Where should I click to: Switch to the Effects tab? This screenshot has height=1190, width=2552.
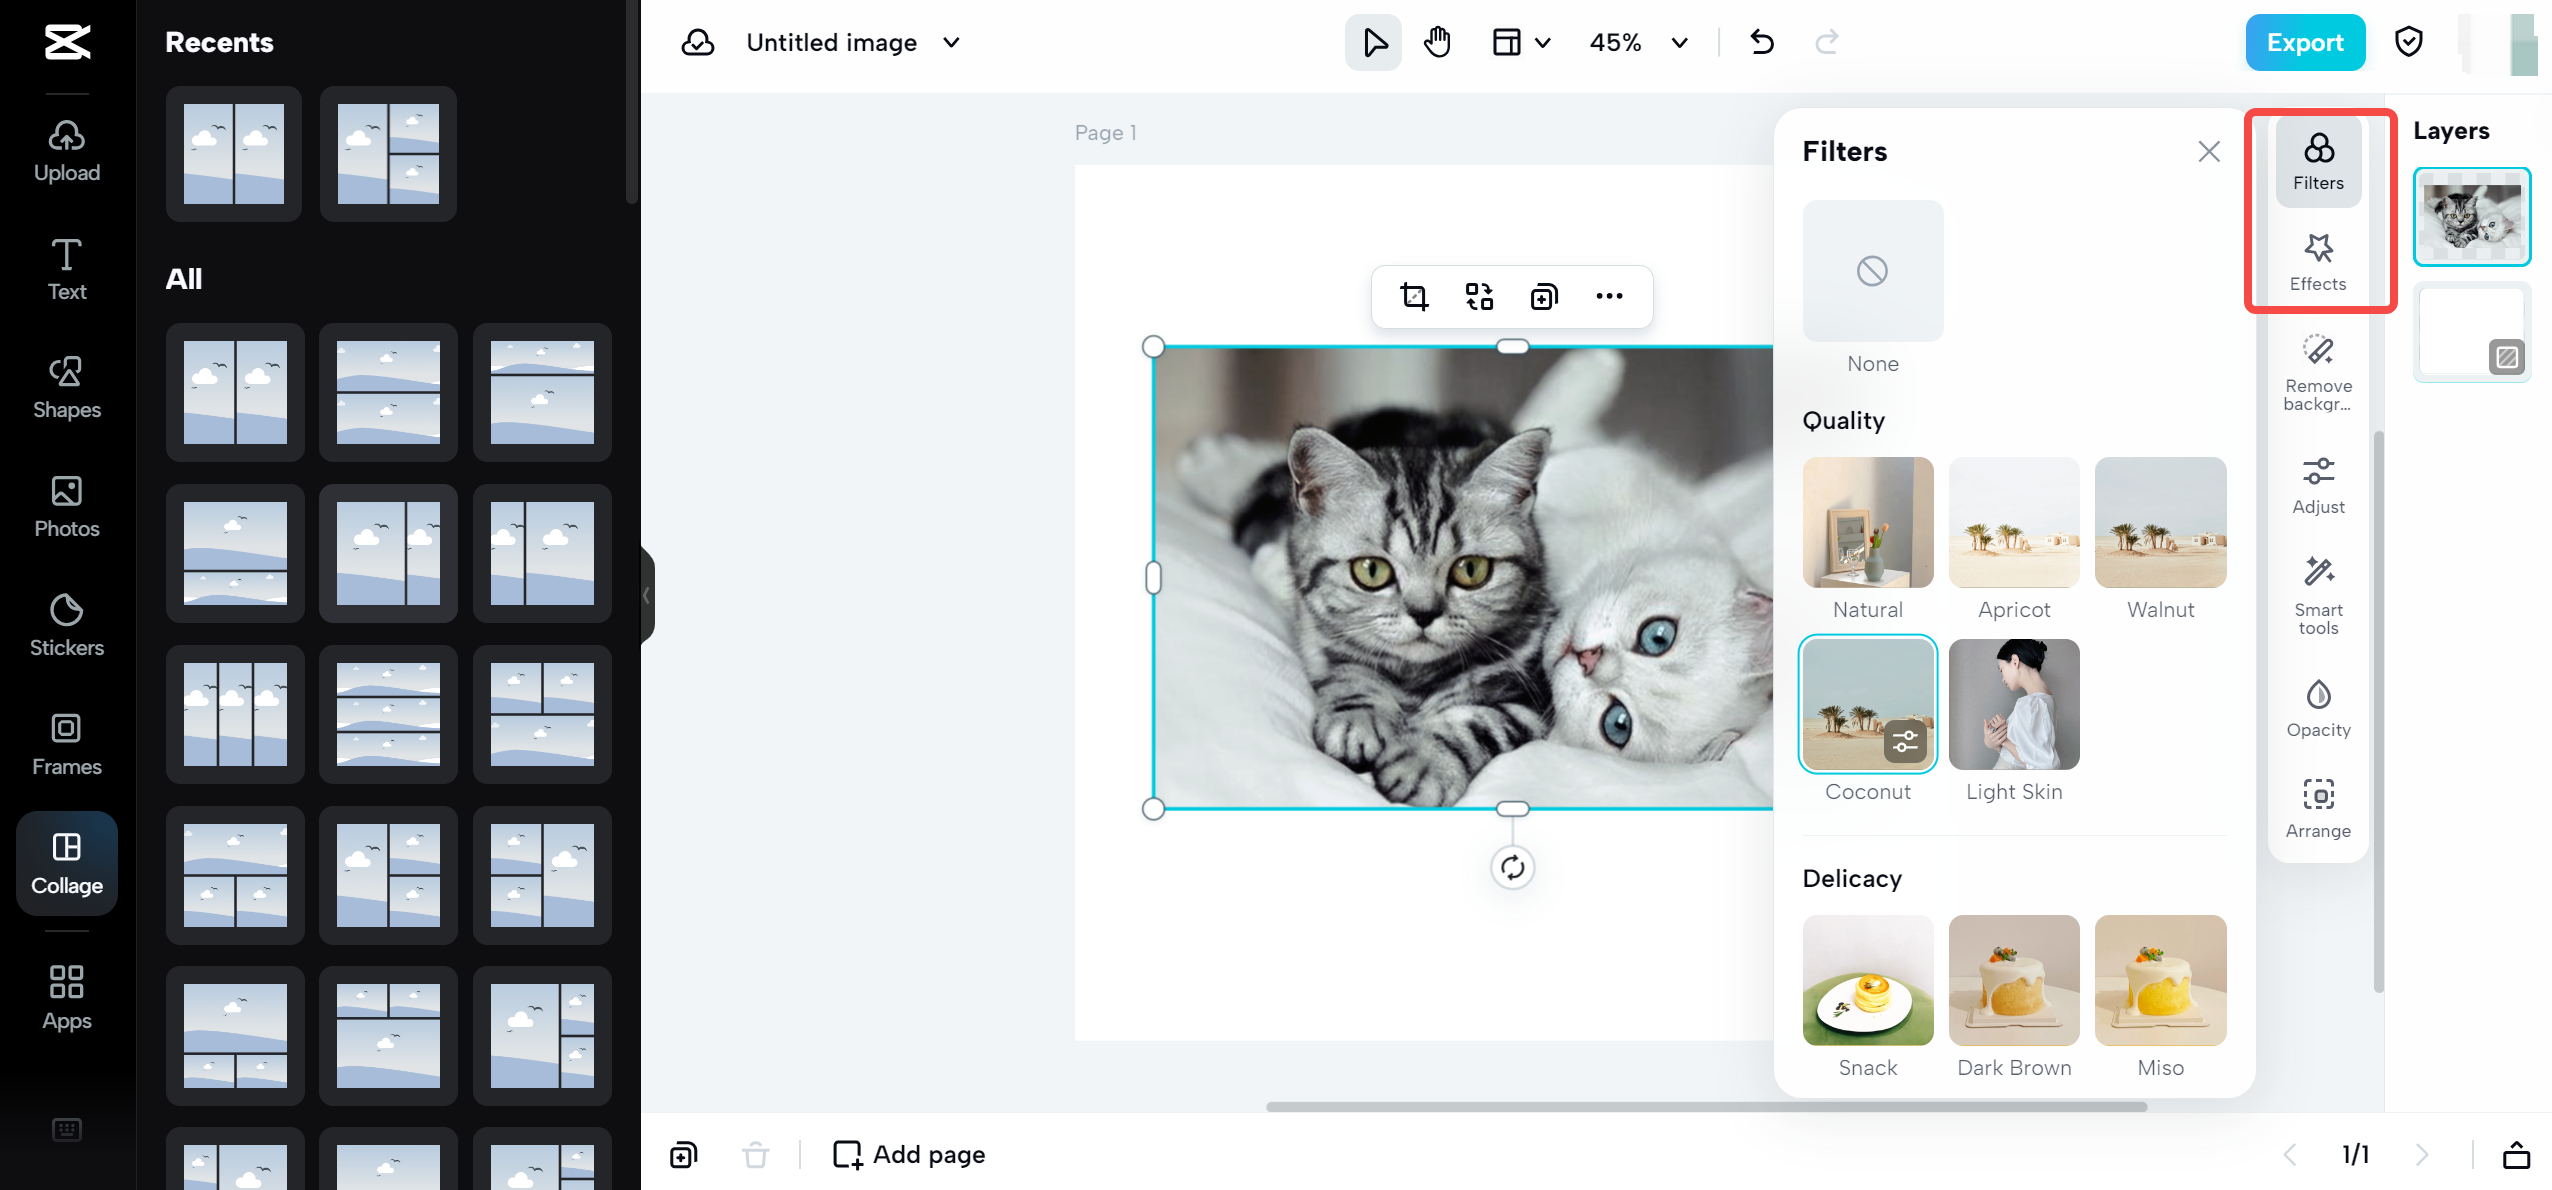click(x=2318, y=261)
